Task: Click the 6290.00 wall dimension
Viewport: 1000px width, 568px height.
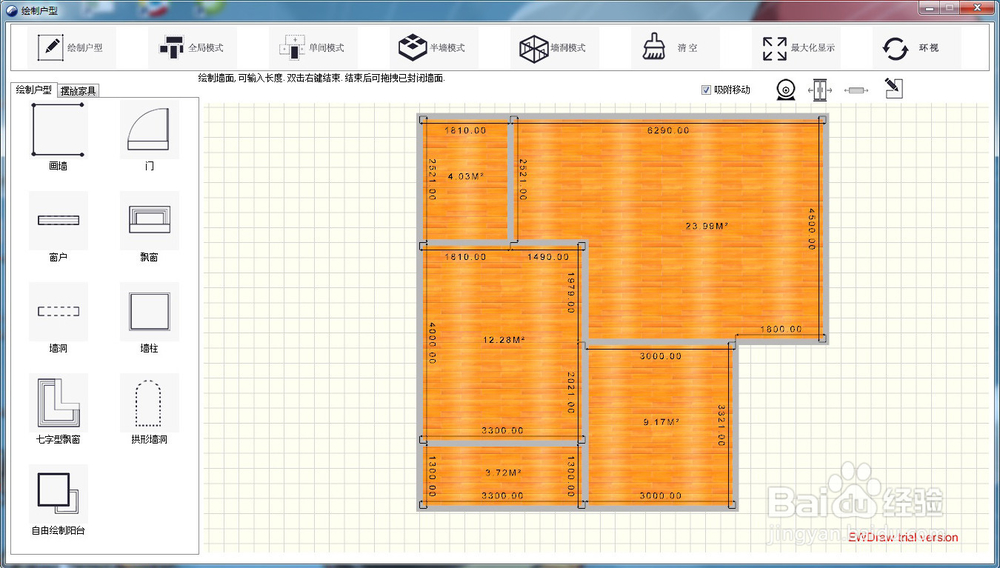Action: [x=668, y=130]
